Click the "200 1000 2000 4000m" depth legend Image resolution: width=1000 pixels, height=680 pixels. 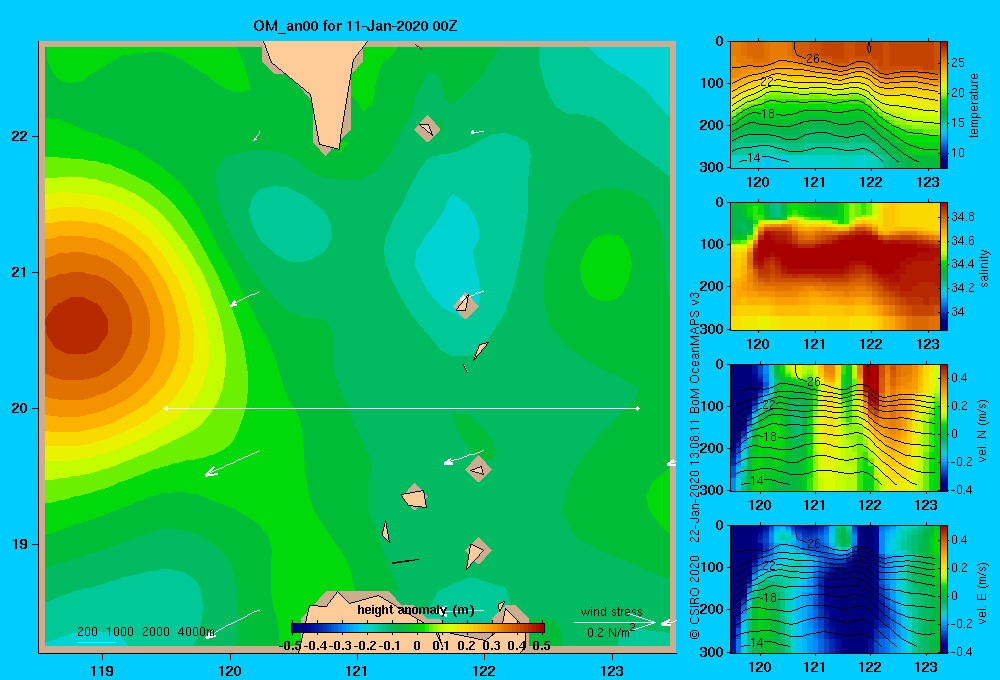[146, 632]
